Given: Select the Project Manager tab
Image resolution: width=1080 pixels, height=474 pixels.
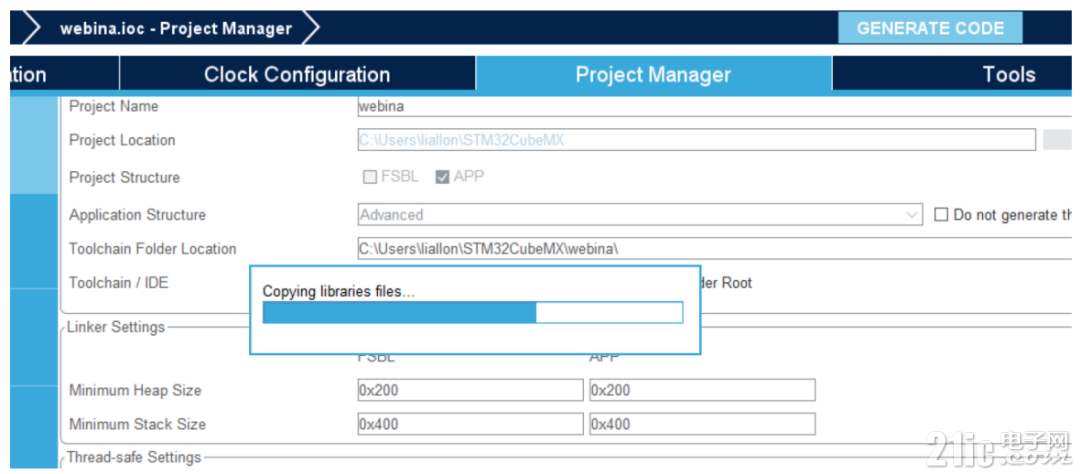Looking at the screenshot, I should click(653, 74).
